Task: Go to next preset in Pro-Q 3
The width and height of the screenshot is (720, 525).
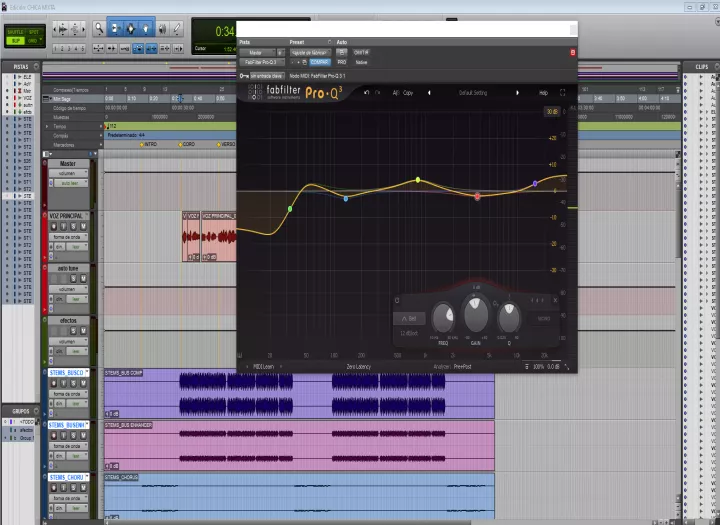Action: (x=518, y=93)
